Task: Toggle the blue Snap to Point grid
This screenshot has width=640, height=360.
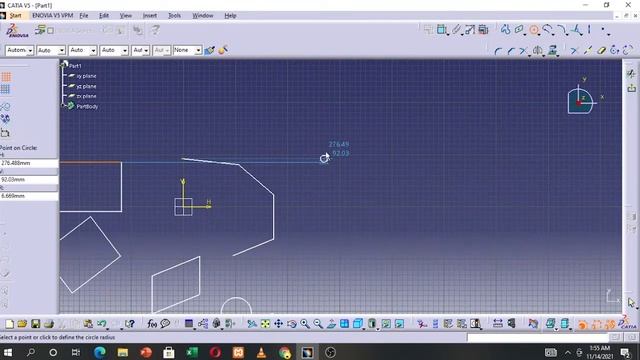Action: (5, 89)
